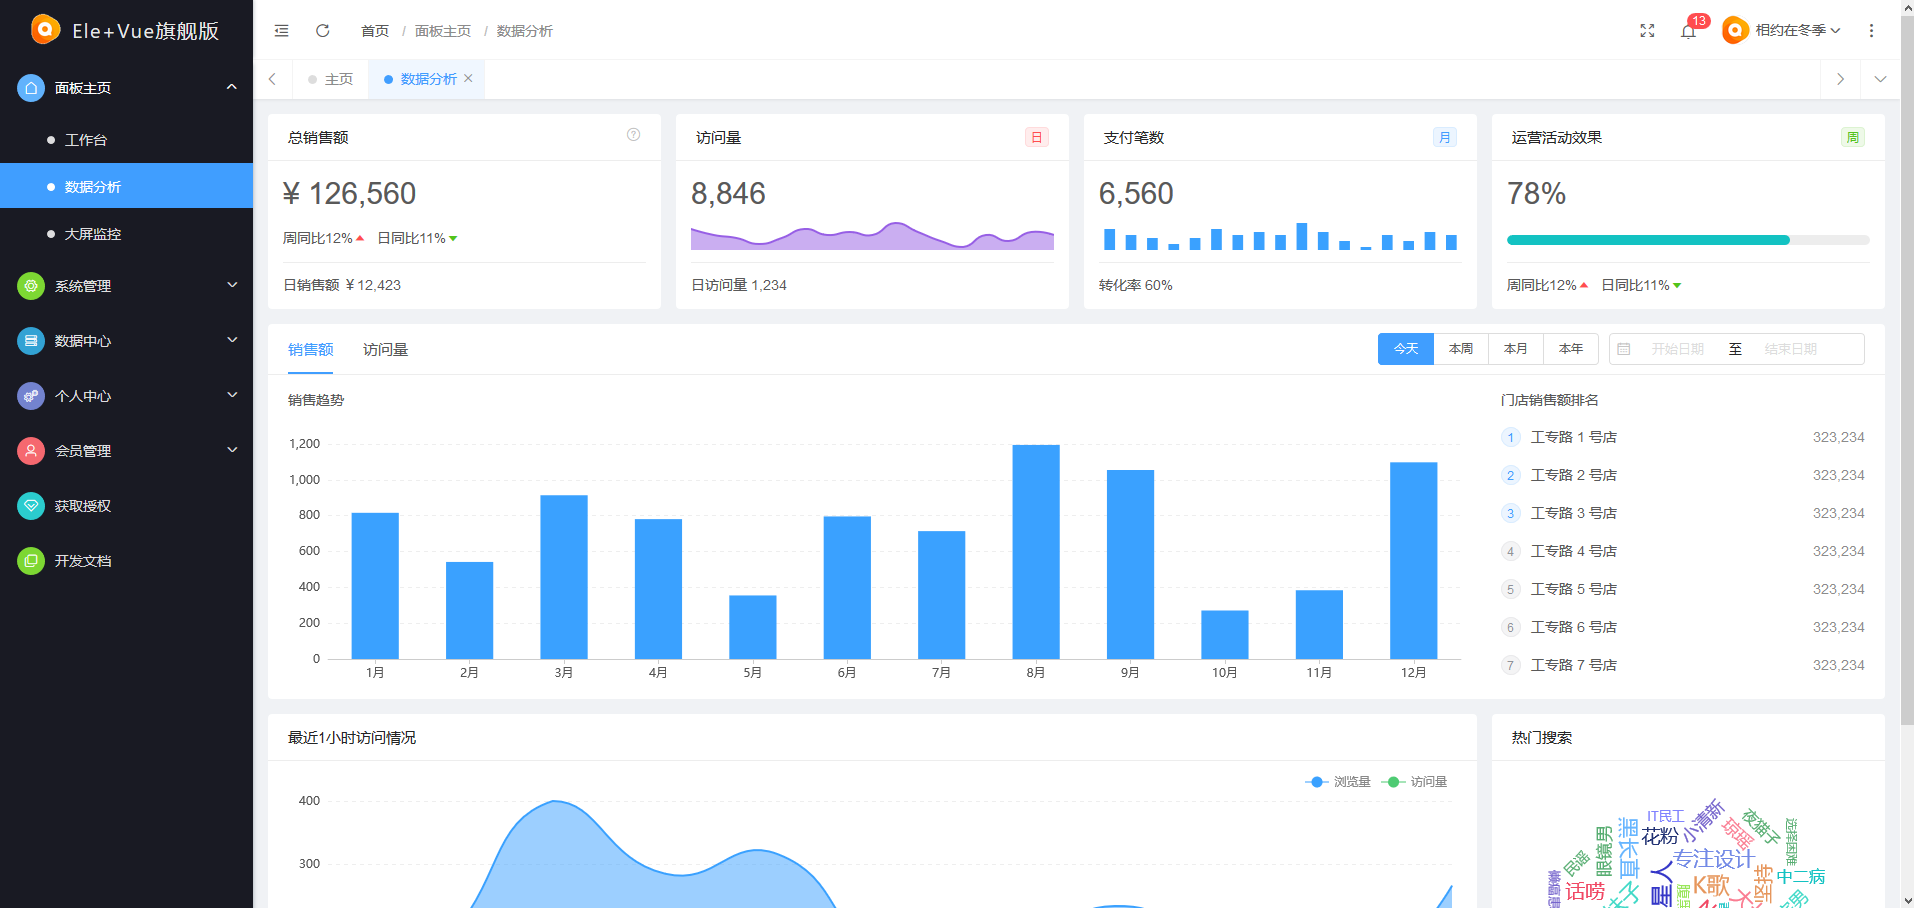This screenshot has width=1914, height=908.
Task: Click the 专注设计 word in word cloud
Action: click(1713, 859)
